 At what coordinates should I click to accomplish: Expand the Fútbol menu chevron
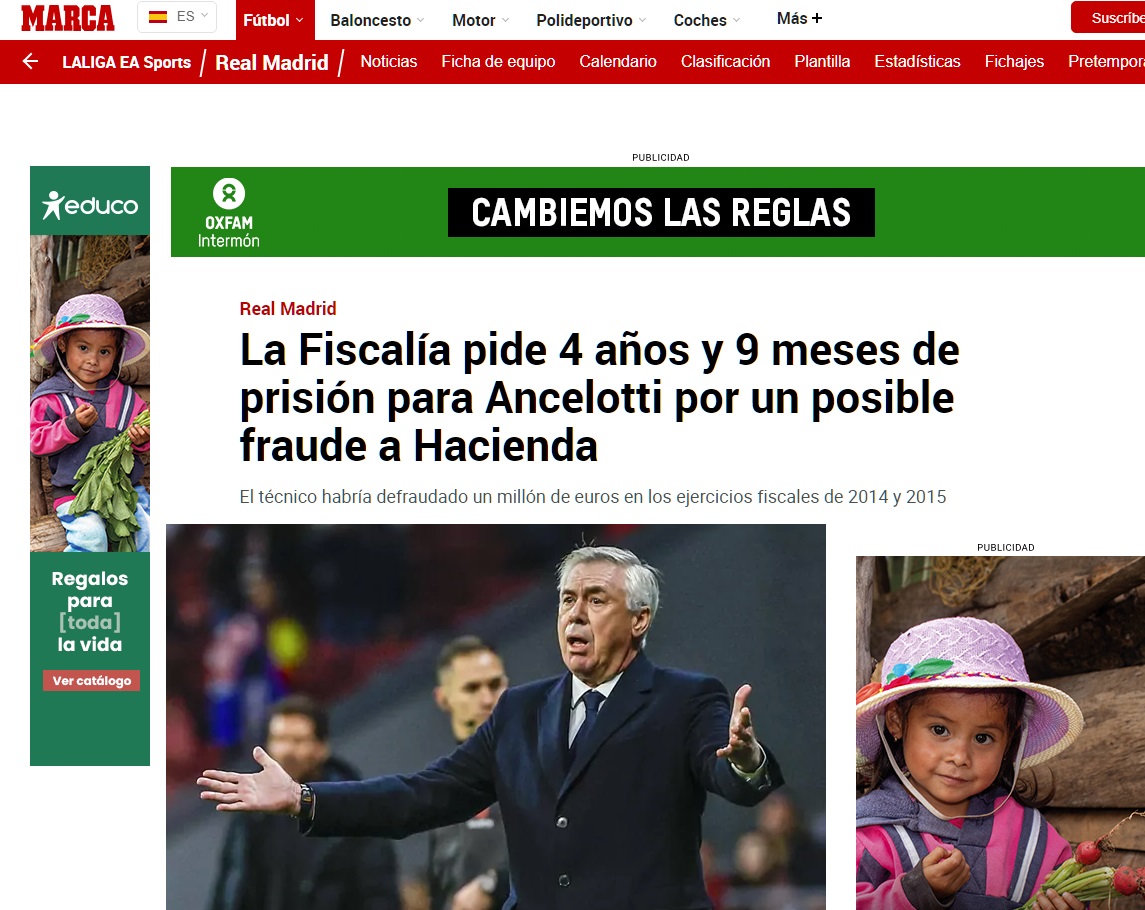[x=299, y=20]
